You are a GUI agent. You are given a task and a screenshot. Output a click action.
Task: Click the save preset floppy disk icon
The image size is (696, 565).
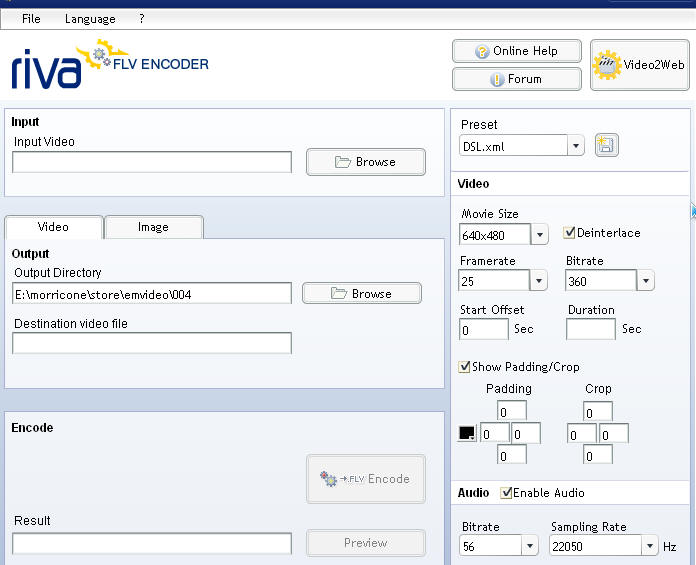pos(606,145)
